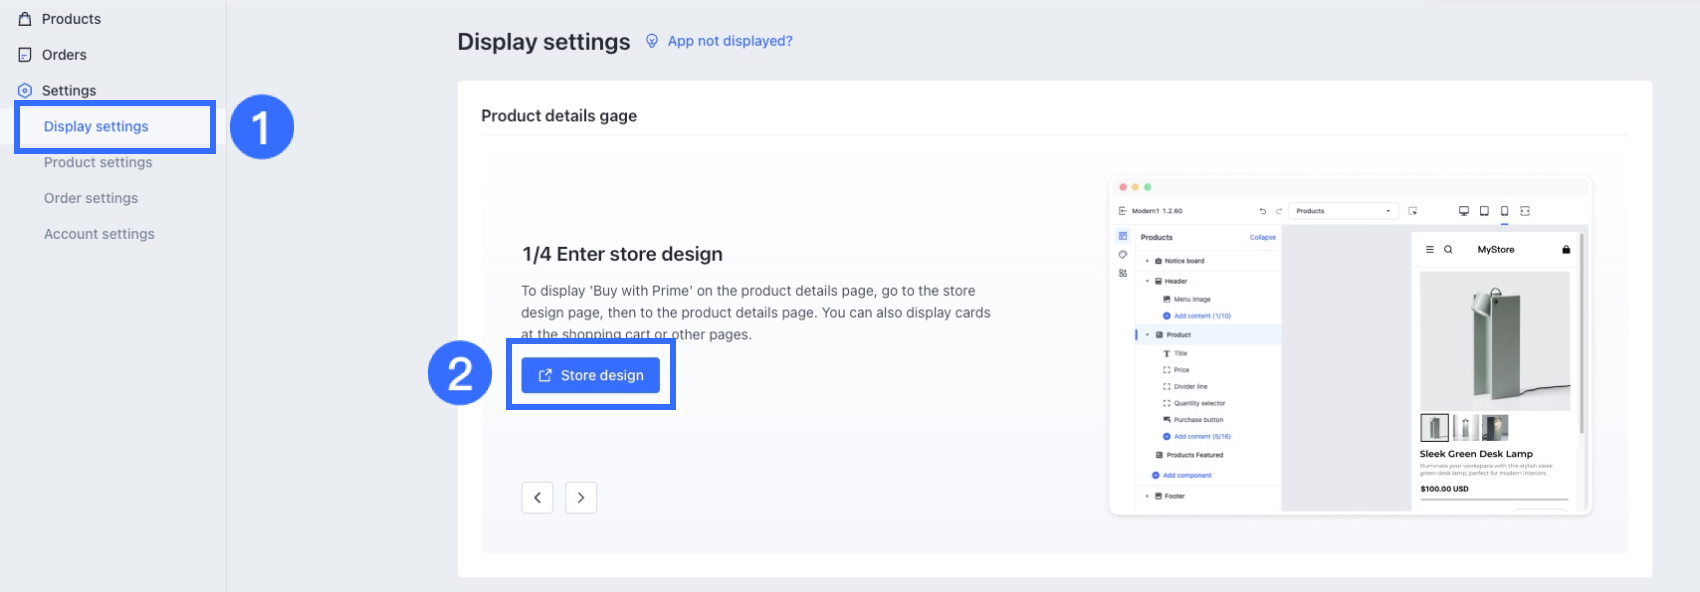Select the tablet view icon in preview

[1484, 211]
